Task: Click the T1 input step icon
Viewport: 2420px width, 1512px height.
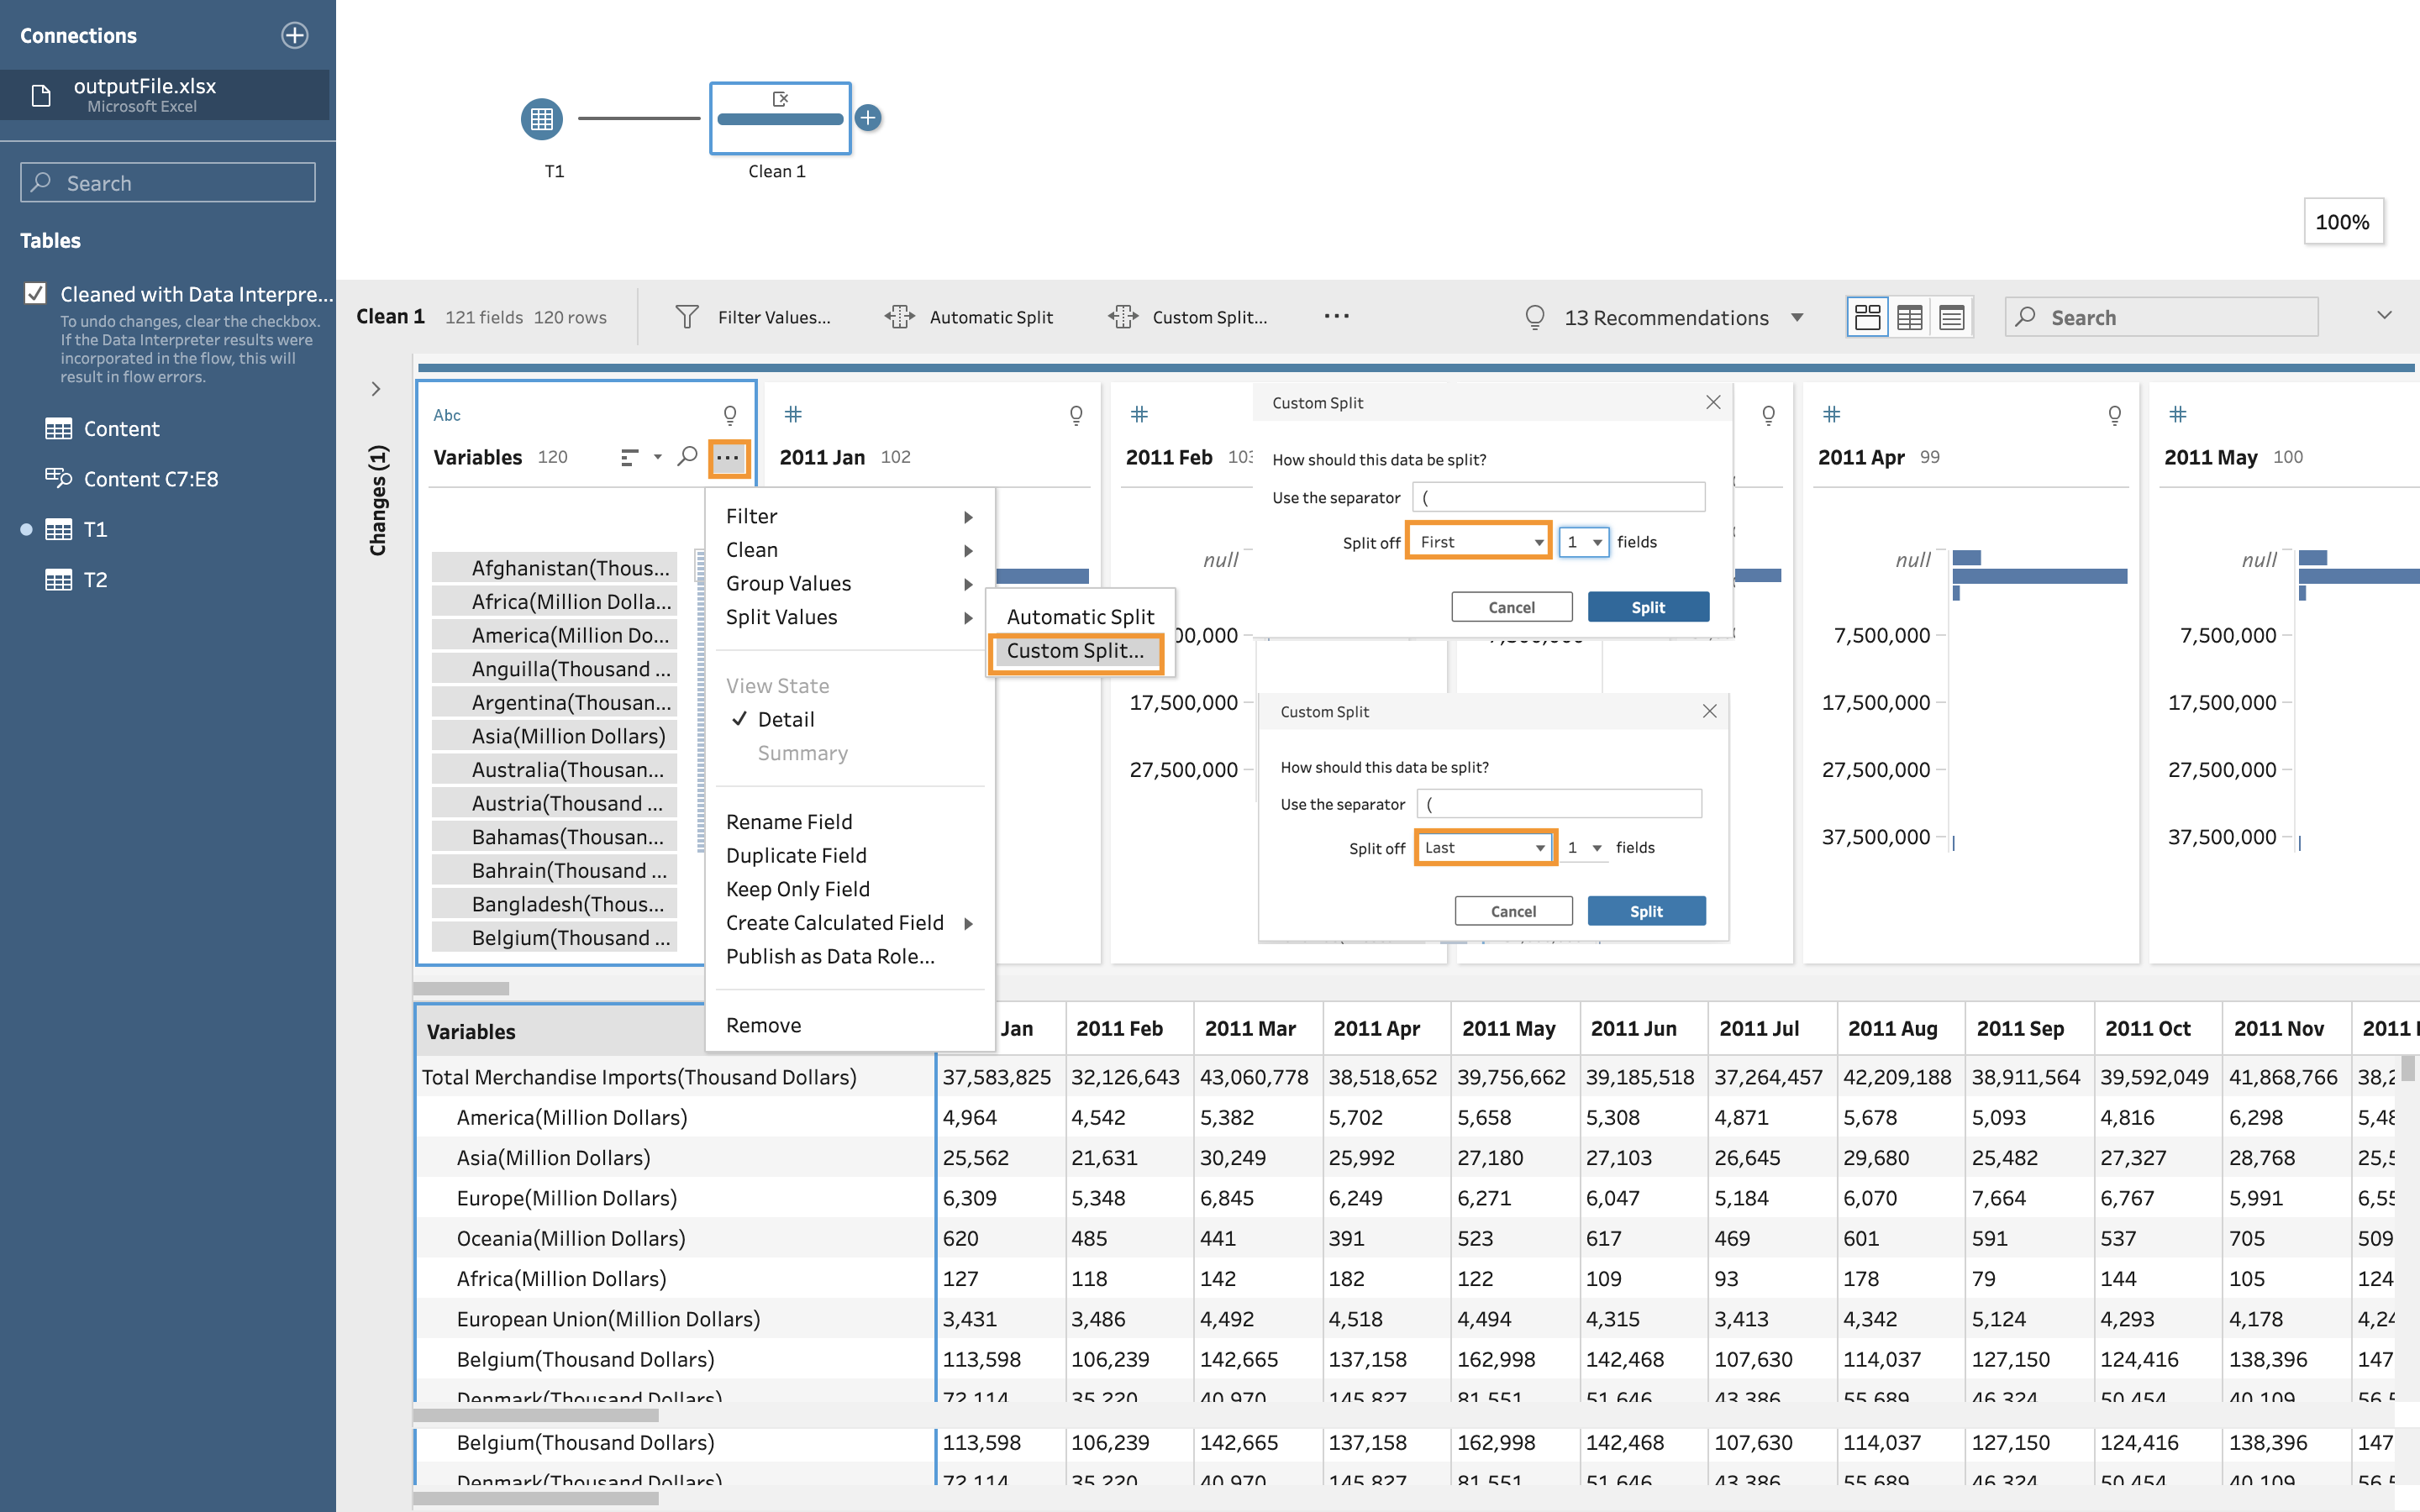Action: click(541, 119)
